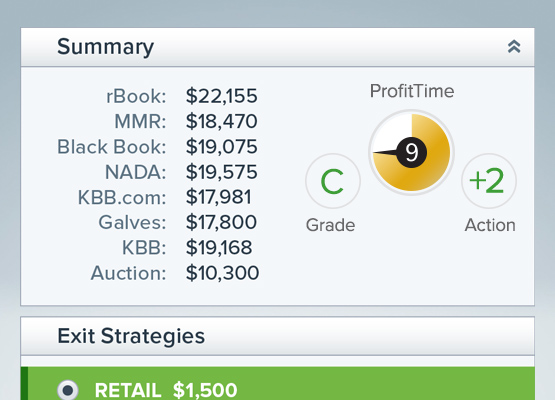Image resolution: width=555 pixels, height=400 pixels.
Task: Click the Summary panel header
Action: click(278, 47)
